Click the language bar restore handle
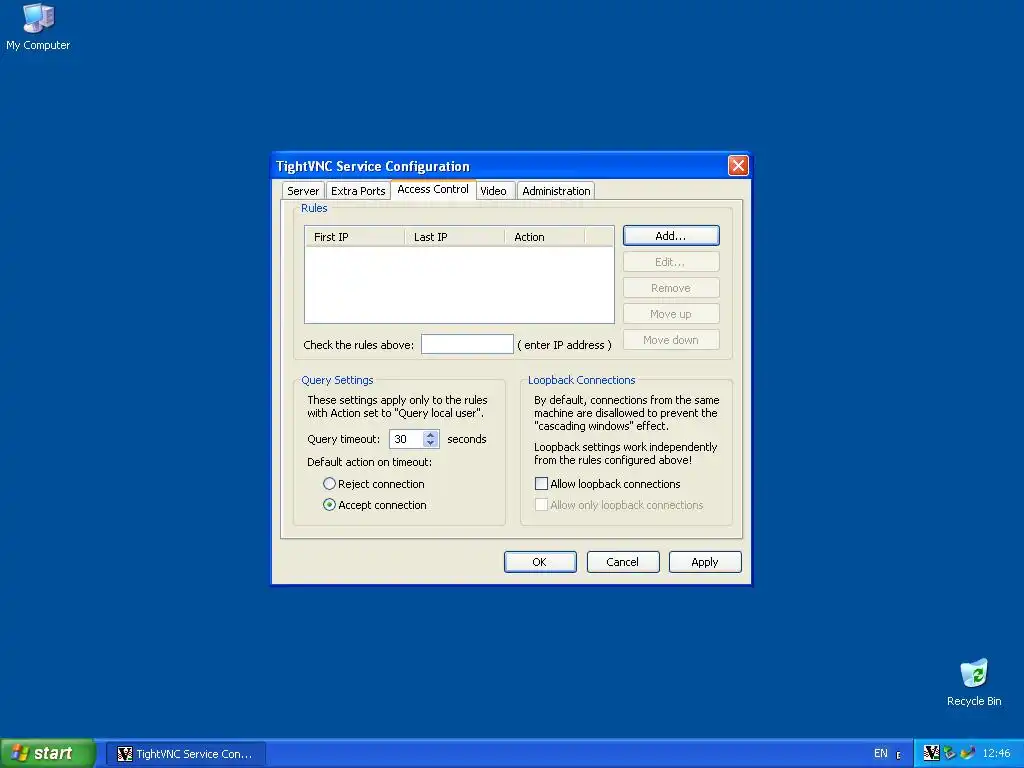The width and height of the screenshot is (1024, 768). coord(899,755)
